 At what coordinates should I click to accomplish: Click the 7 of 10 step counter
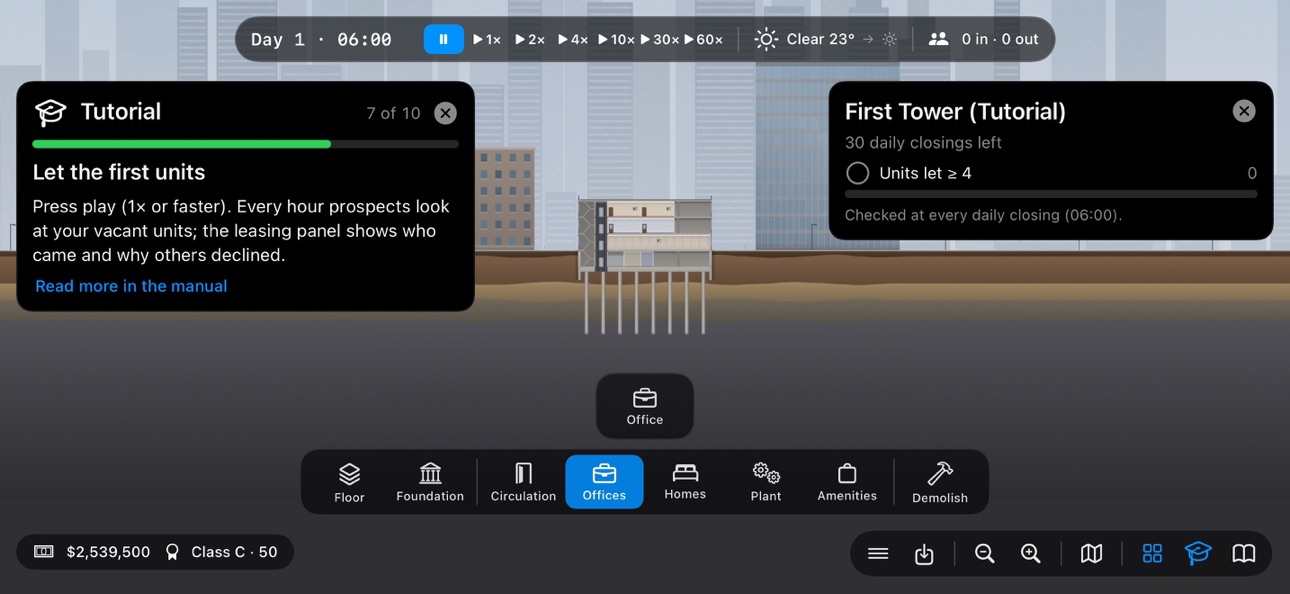click(393, 113)
